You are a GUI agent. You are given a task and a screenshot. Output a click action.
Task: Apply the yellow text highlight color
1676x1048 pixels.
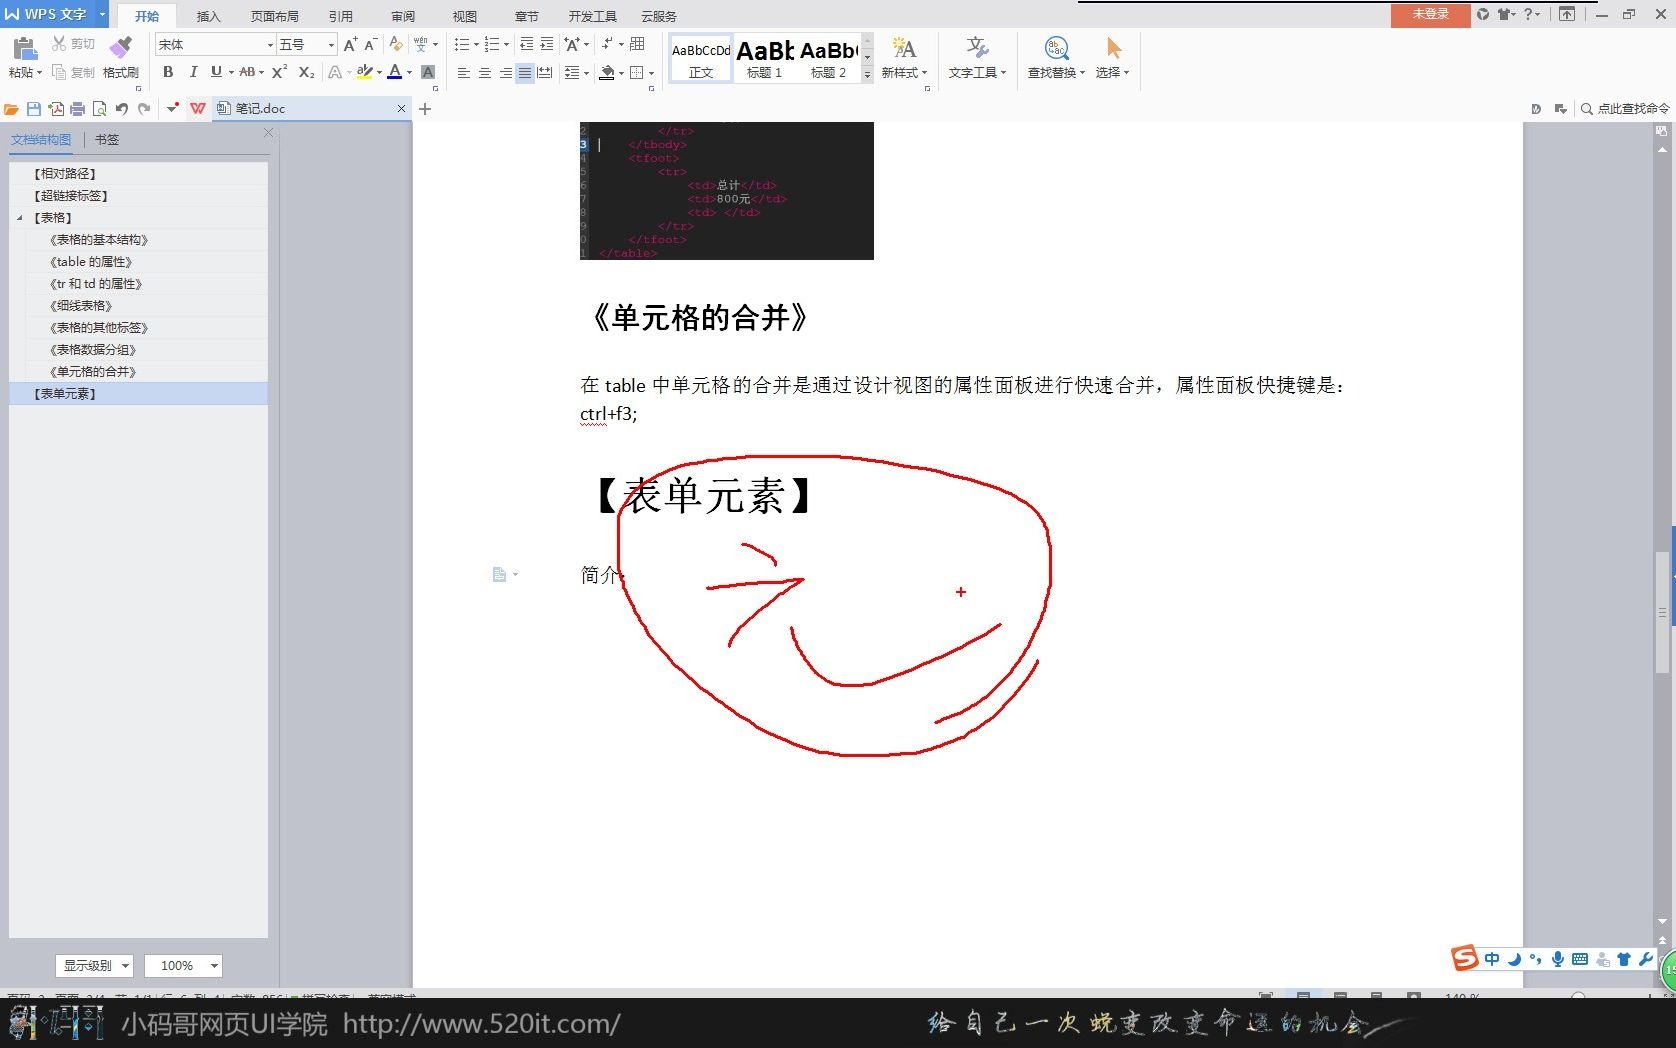click(x=364, y=72)
